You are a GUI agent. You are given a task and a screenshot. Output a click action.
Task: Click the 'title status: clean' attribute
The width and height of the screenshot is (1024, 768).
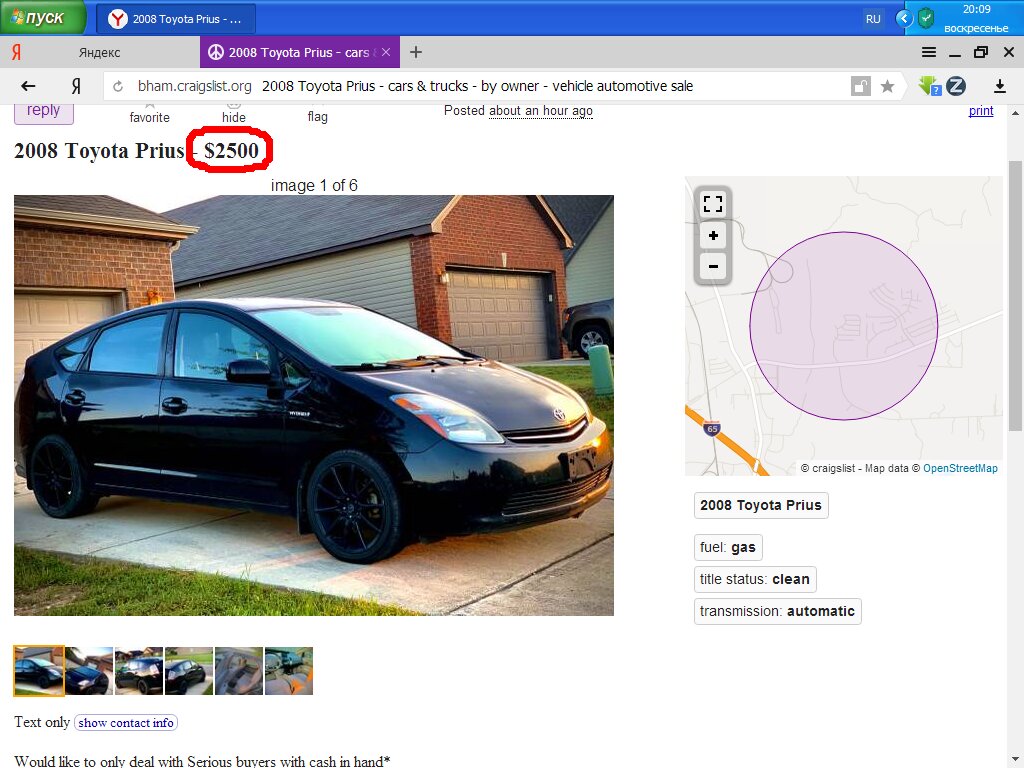click(755, 579)
